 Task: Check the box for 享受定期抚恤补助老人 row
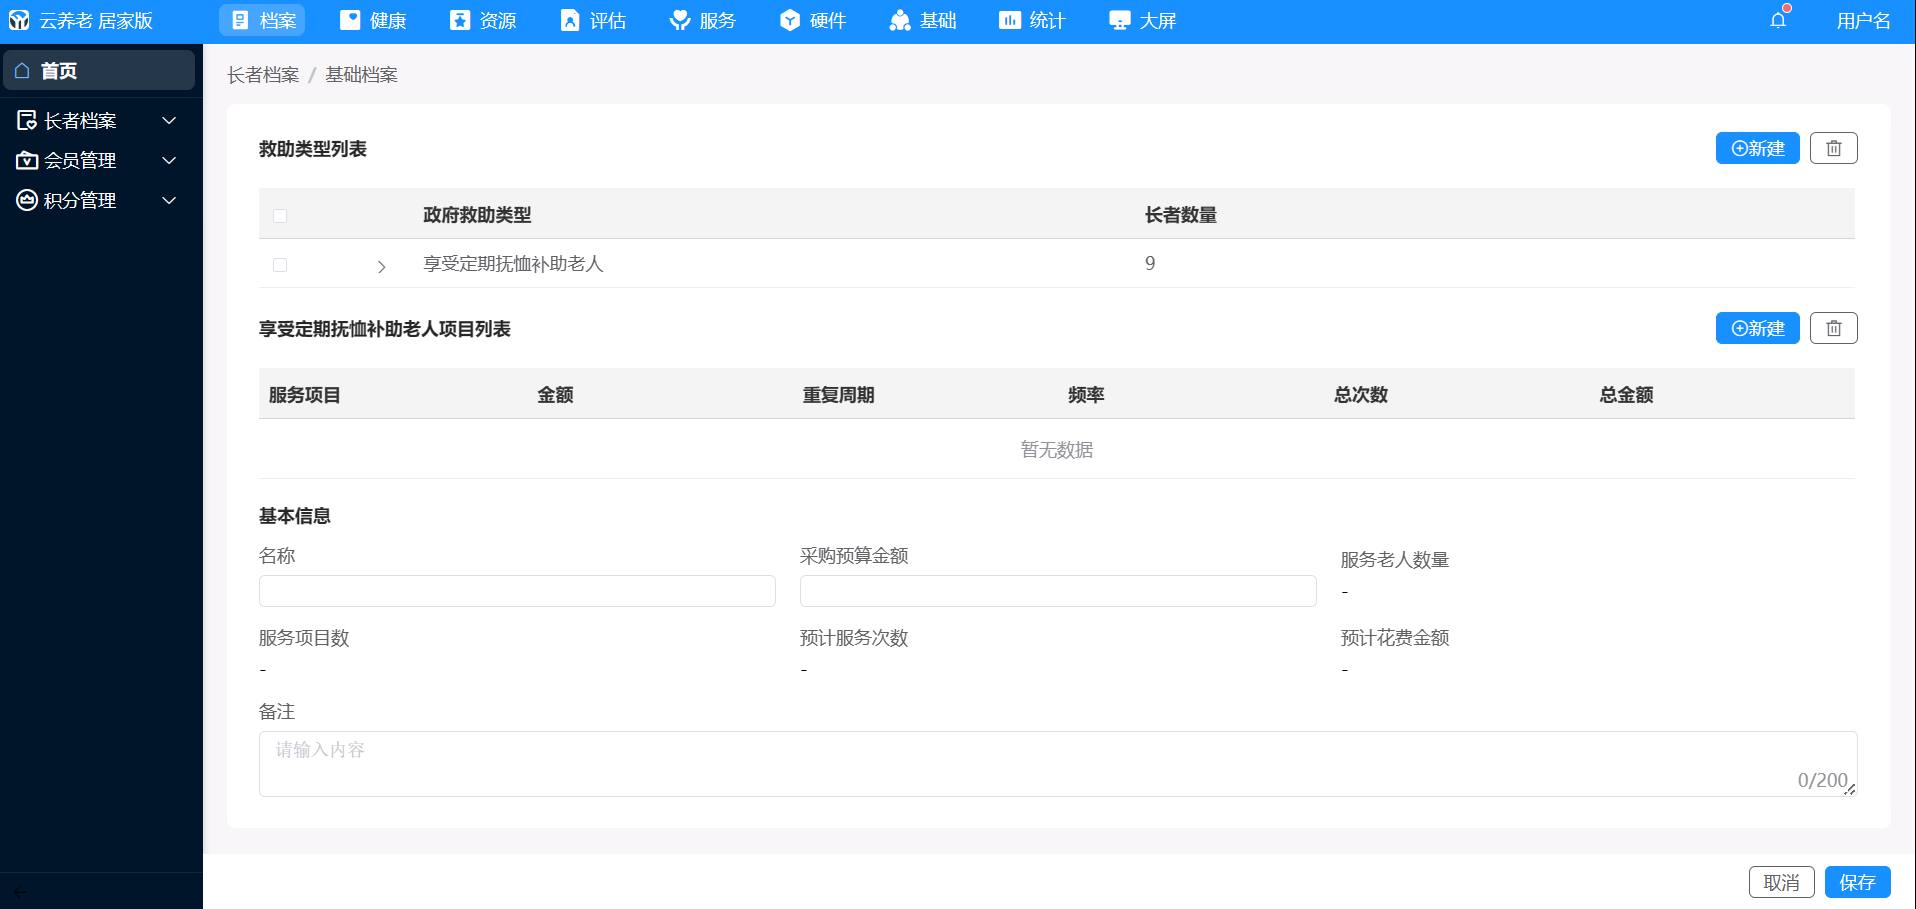click(x=280, y=265)
